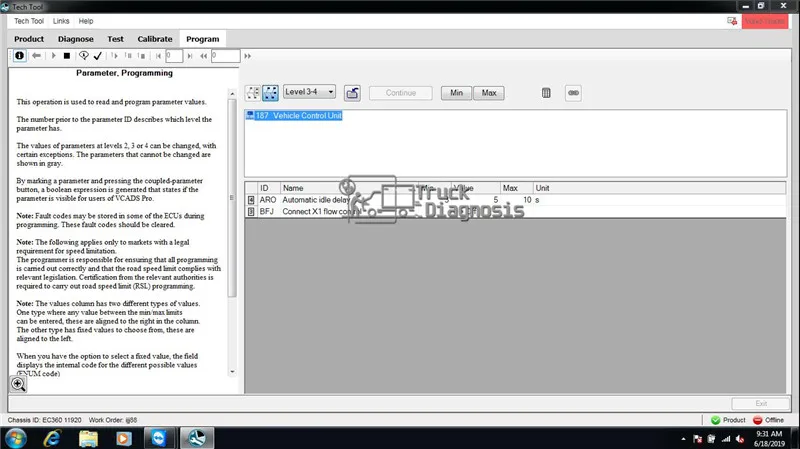Stop the operation with the square icon
The height and width of the screenshot is (449, 800).
(x=67, y=56)
